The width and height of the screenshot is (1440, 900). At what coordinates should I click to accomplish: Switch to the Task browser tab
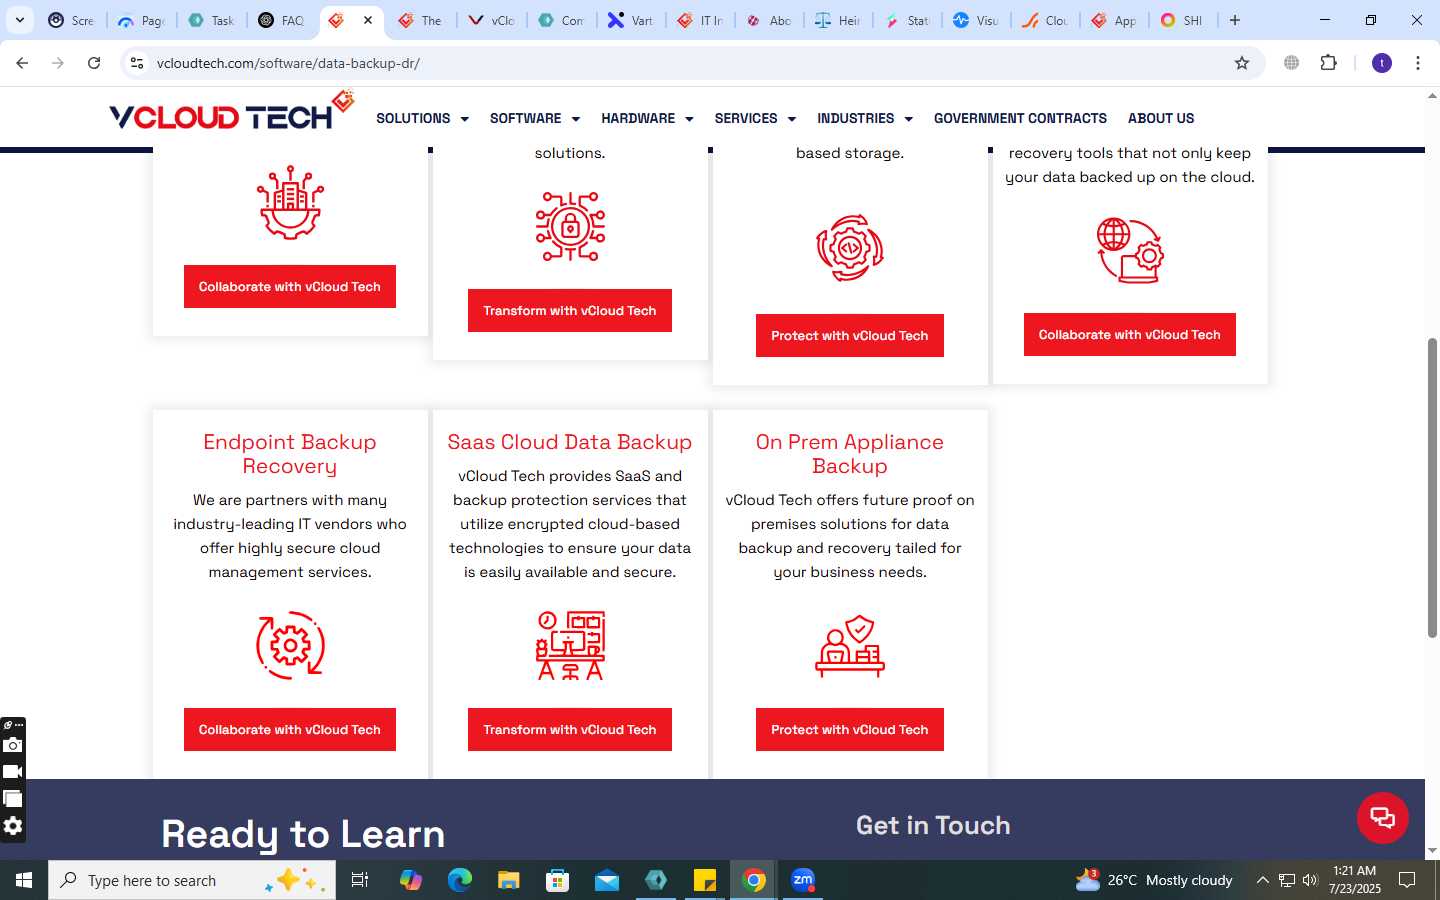(211, 20)
